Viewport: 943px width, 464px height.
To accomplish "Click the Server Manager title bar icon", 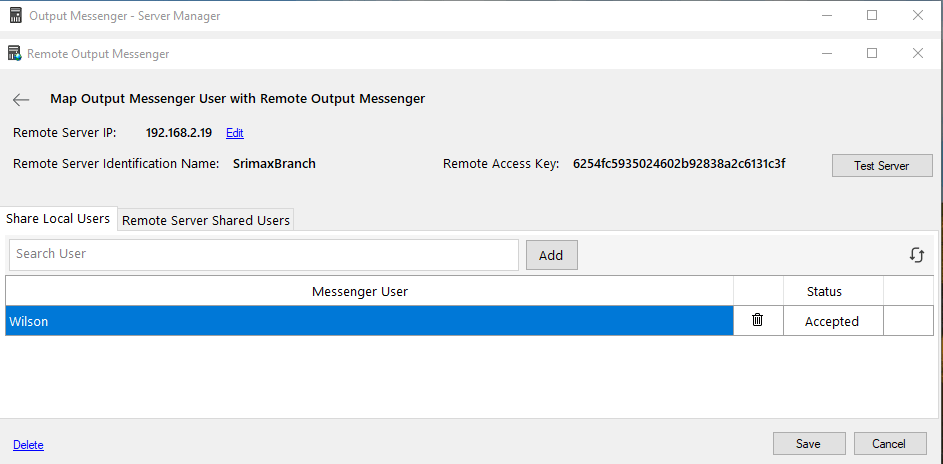I will point(16,16).
